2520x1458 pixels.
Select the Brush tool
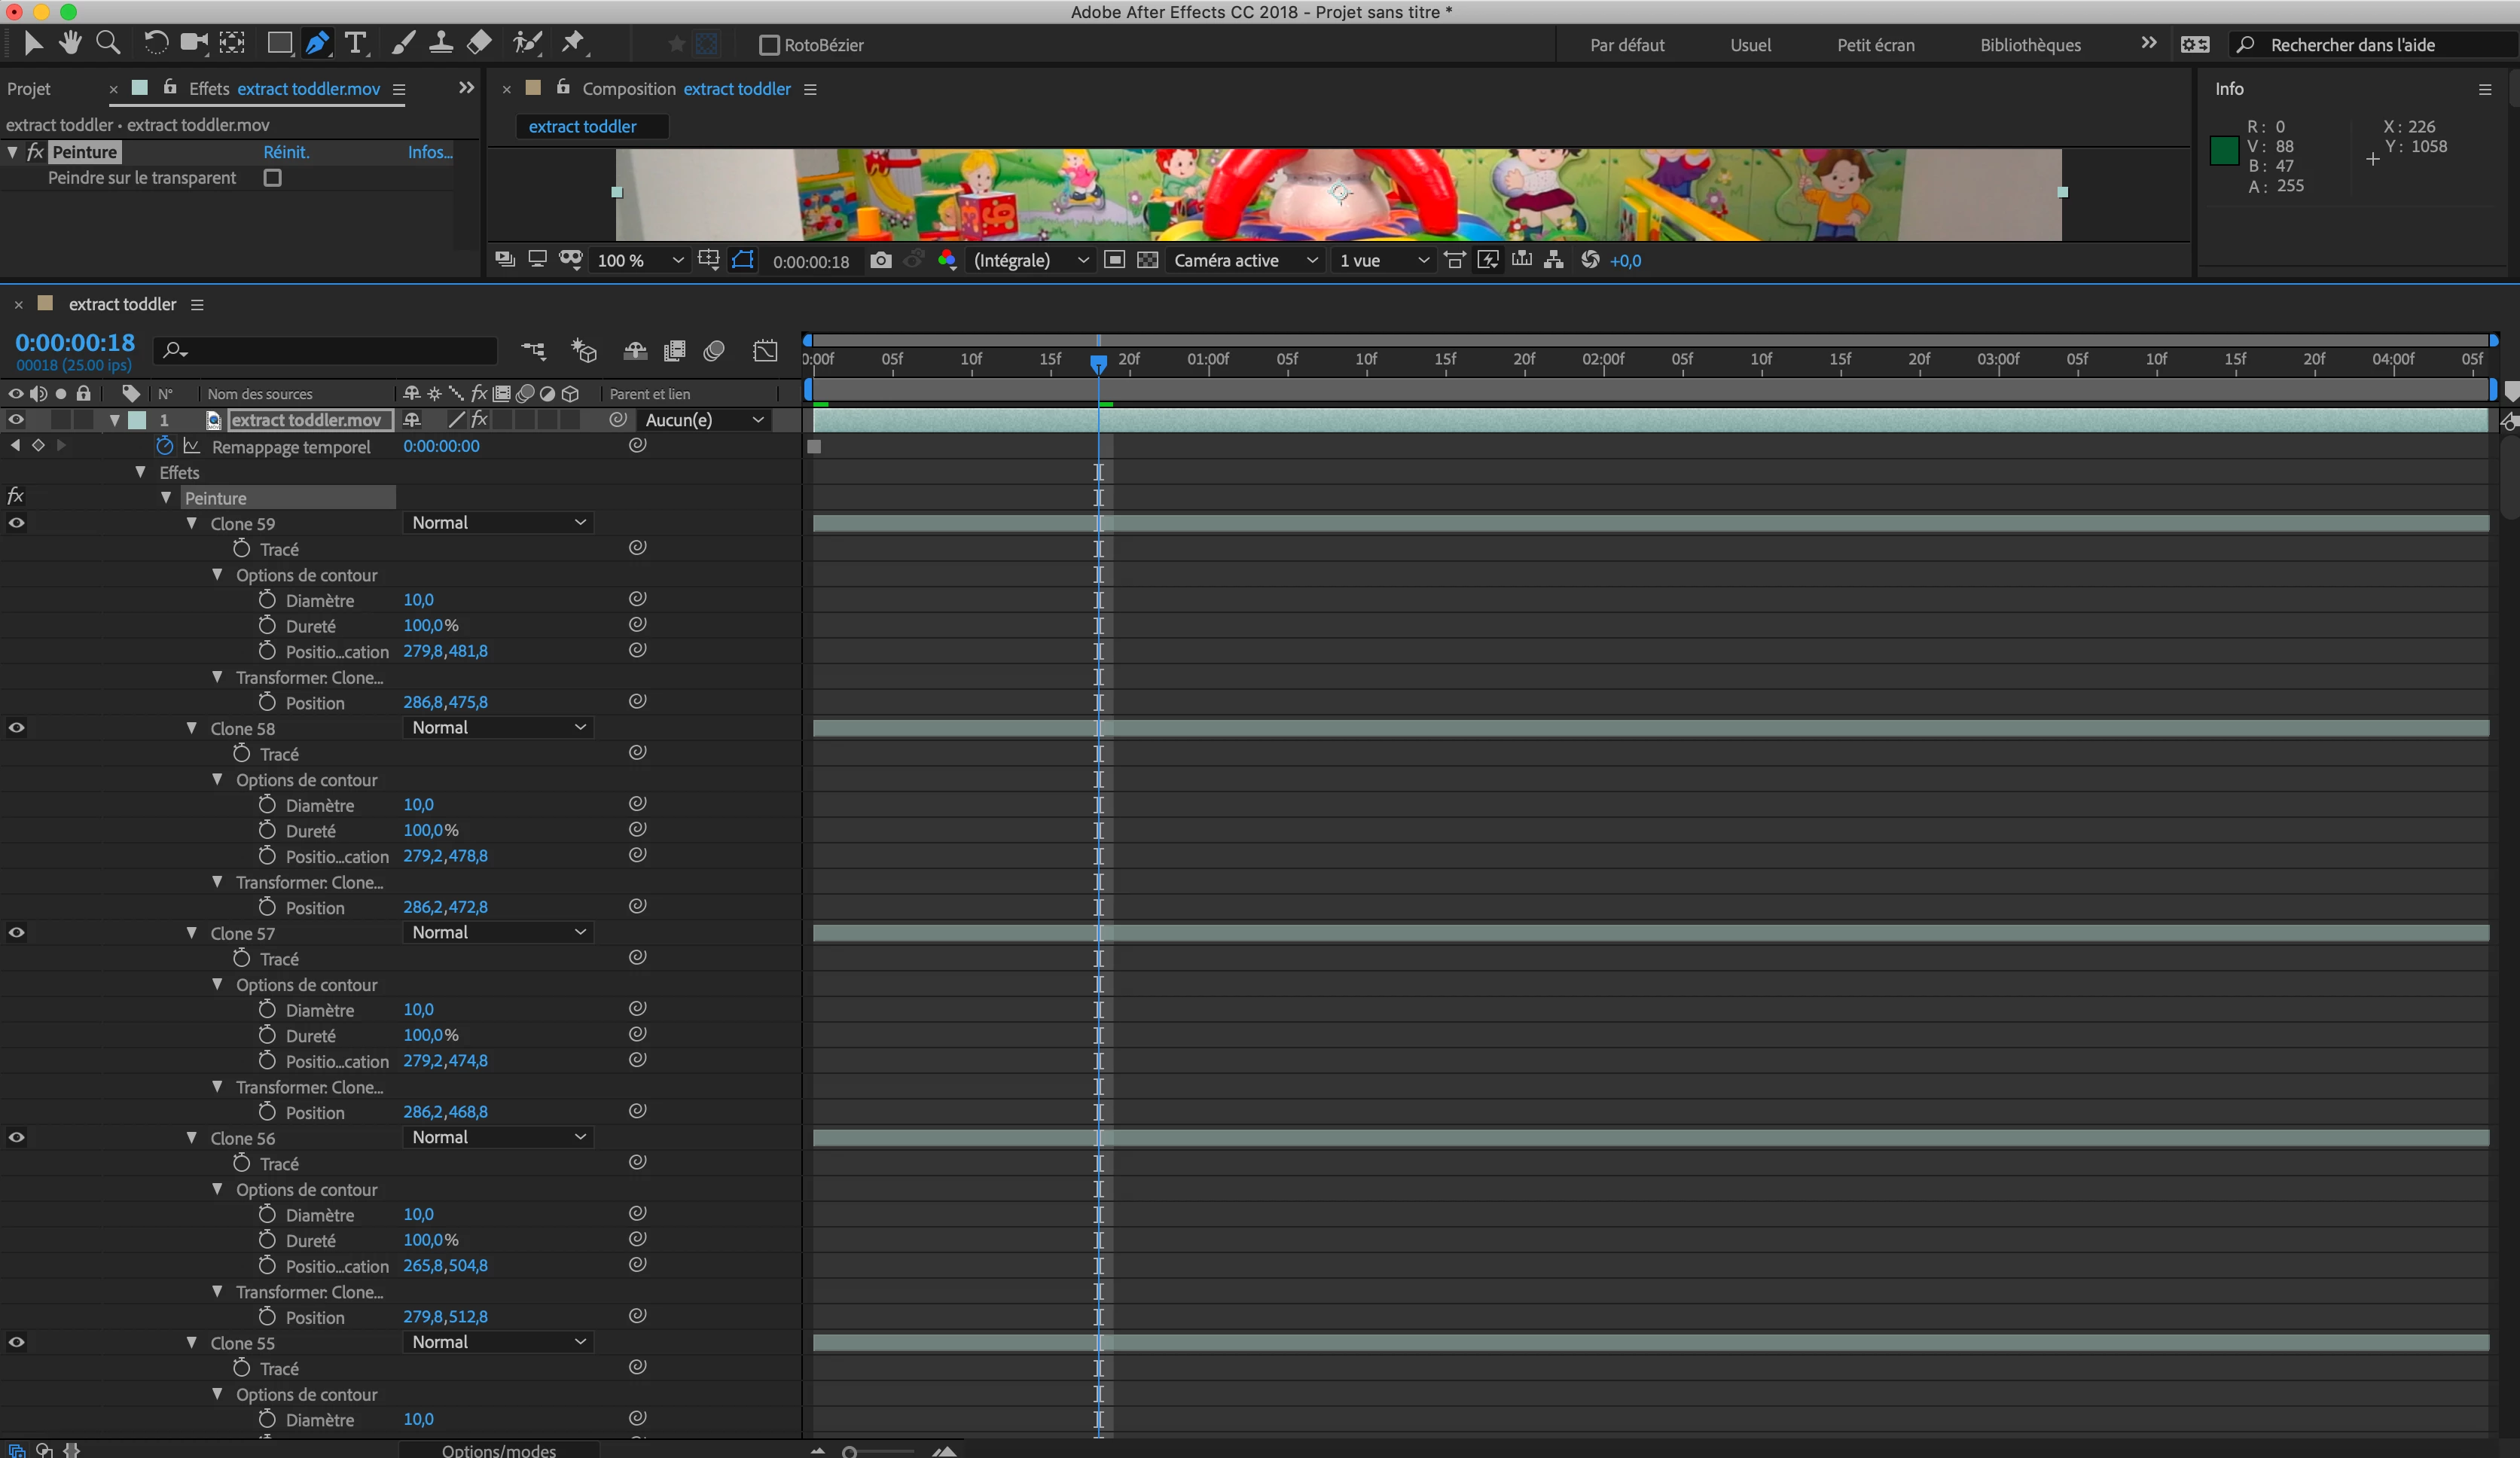pyautogui.click(x=403, y=43)
